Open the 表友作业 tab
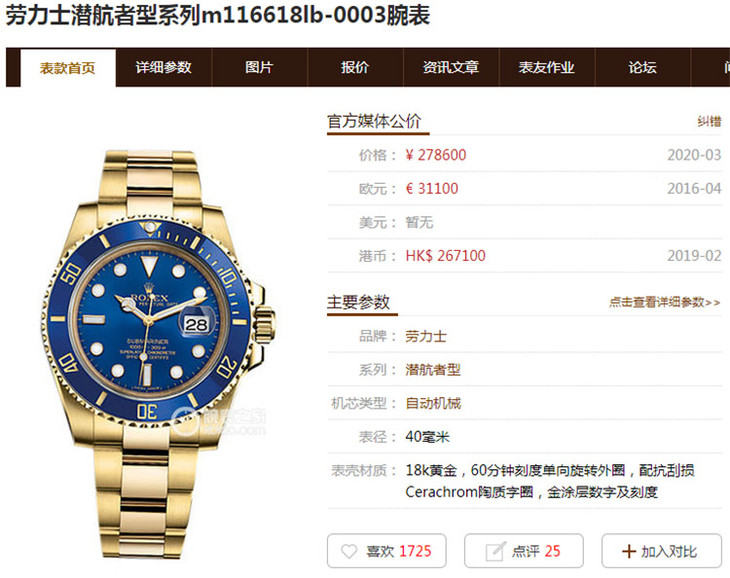The width and height of the screenshot is (730, 578). tap(547, 67)
